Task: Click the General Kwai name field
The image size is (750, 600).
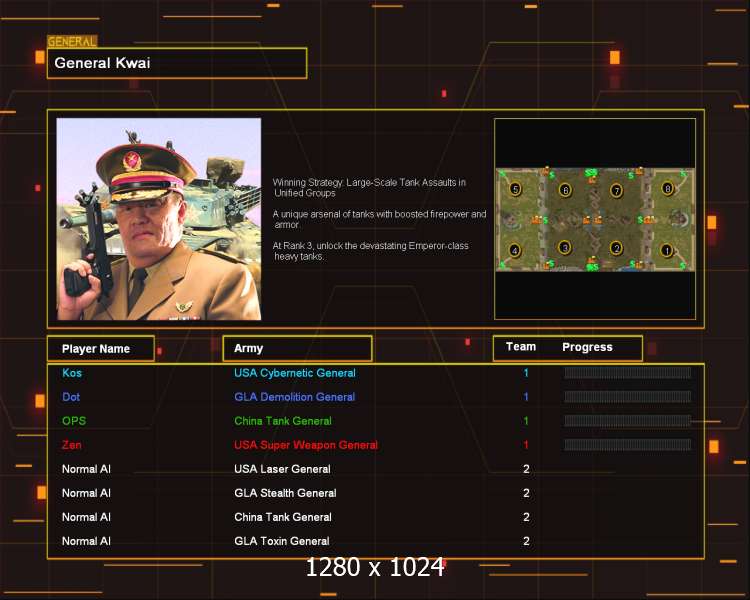Action: [177, 63]
